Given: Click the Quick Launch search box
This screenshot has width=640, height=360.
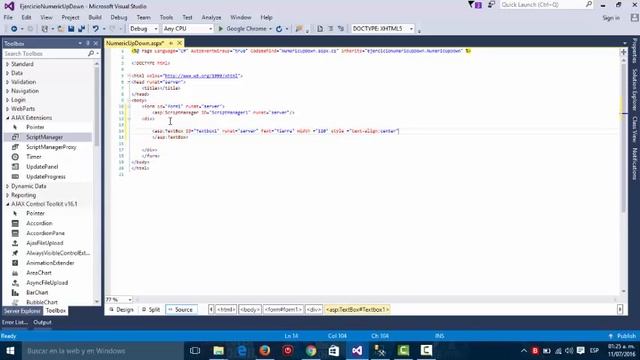Looking at the screenshot, I should [x=546, y=5].
